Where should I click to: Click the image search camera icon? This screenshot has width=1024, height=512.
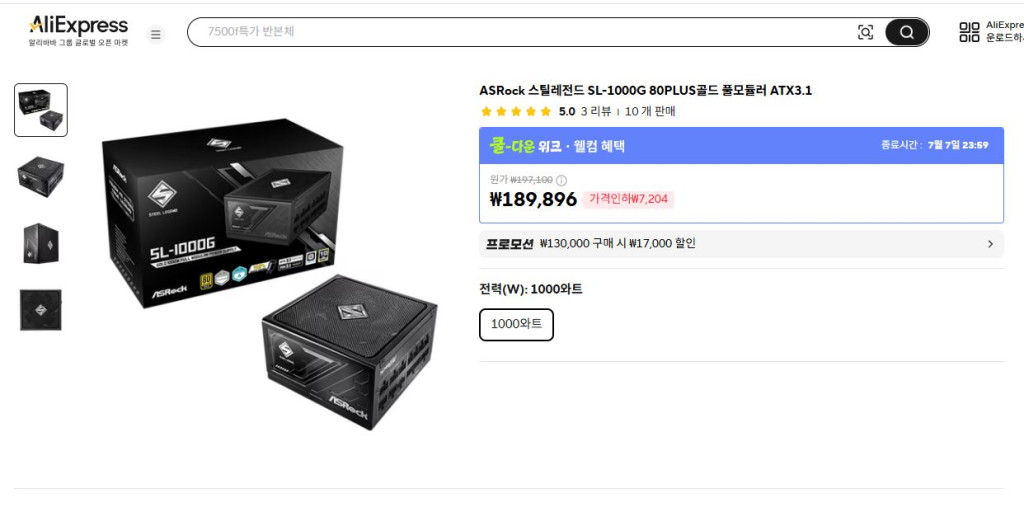[865, 32]
